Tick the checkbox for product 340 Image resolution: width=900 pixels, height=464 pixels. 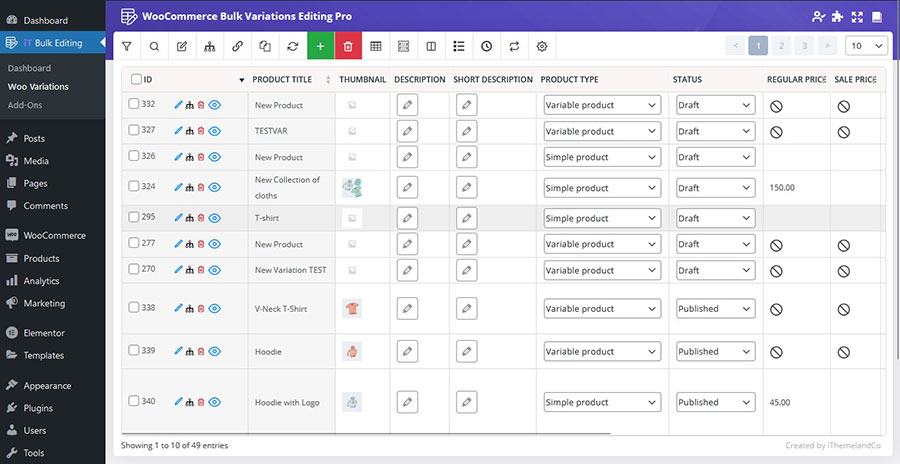coord(134,401)
